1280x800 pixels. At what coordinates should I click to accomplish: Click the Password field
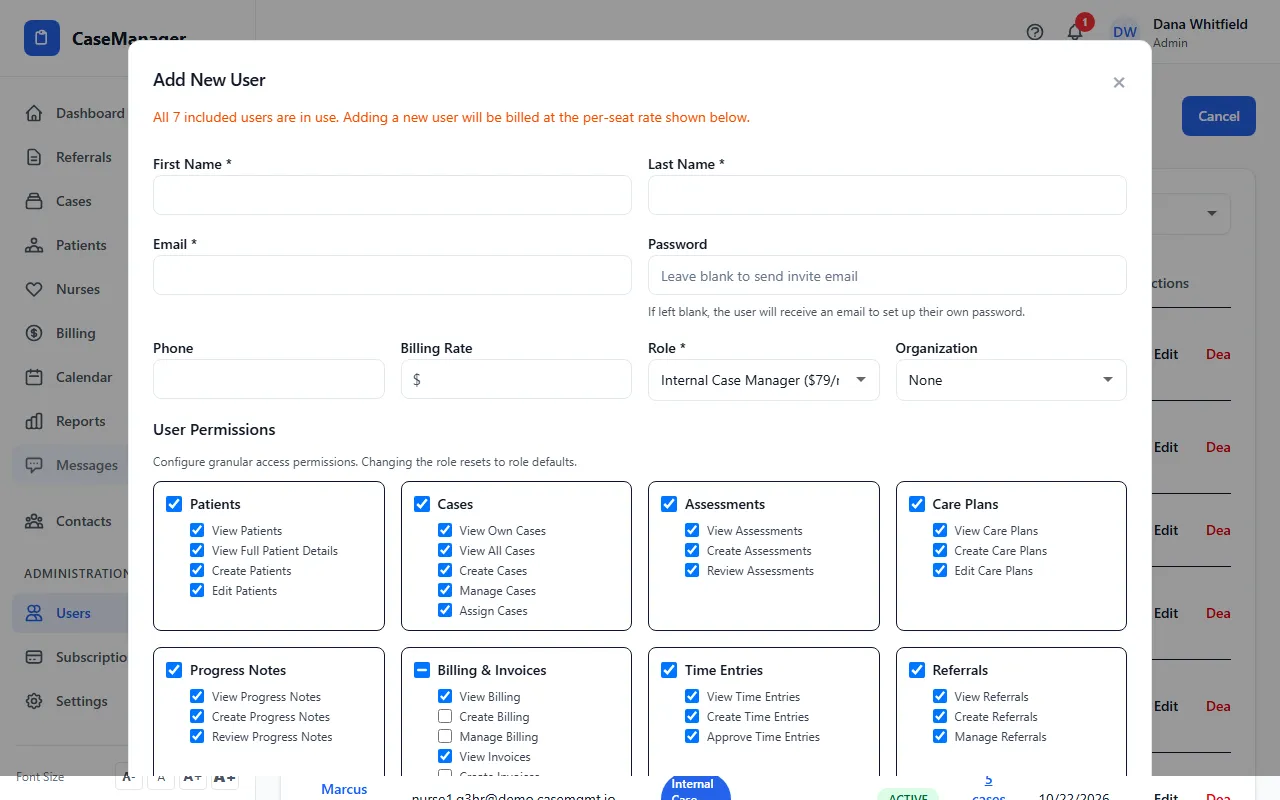click(887, 275)
